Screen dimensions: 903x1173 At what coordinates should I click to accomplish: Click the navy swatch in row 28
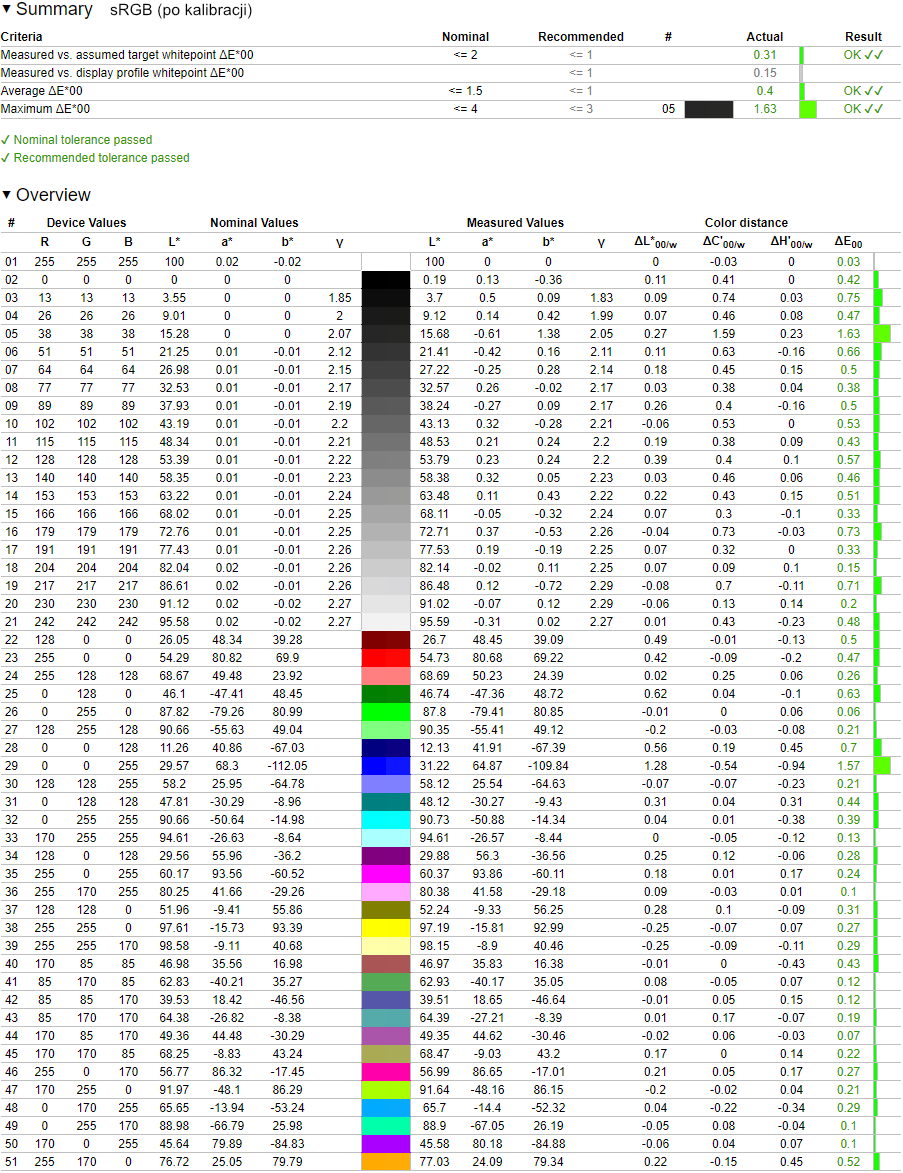(386, 747)
